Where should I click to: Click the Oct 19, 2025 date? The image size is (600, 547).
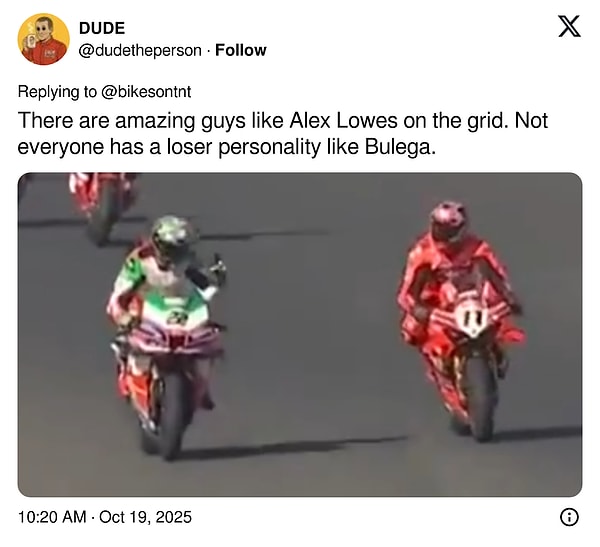point(145,517)
